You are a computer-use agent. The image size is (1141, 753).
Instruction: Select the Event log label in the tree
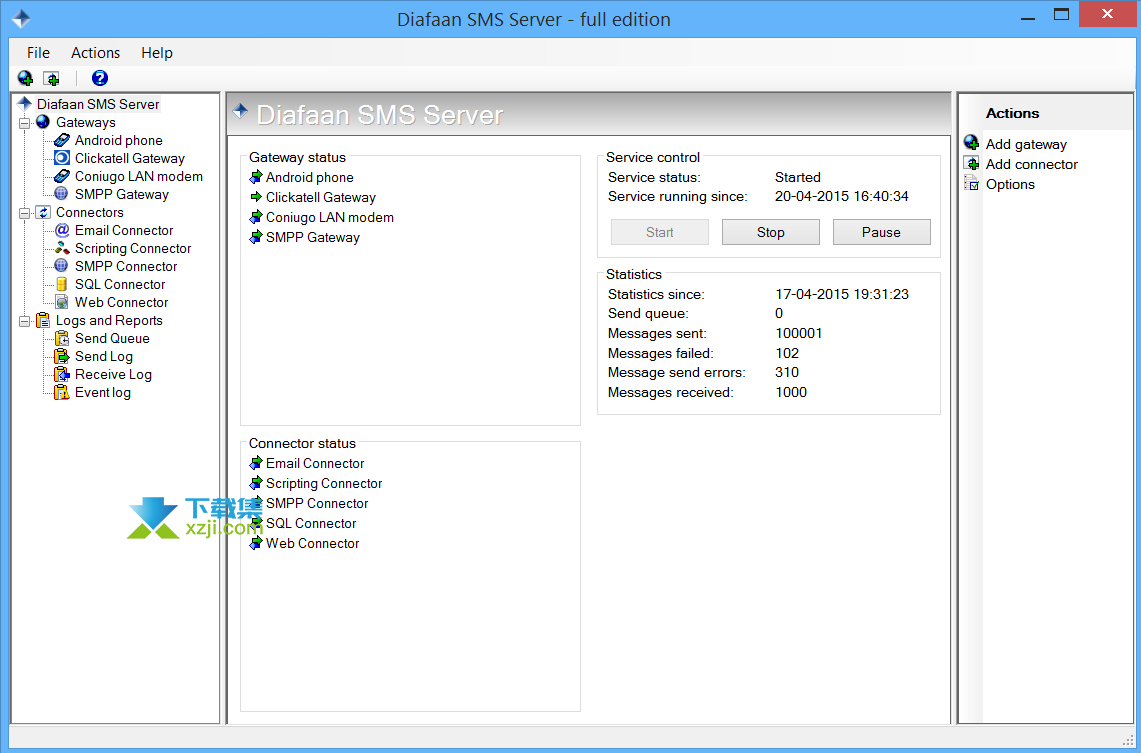point(103,393)
